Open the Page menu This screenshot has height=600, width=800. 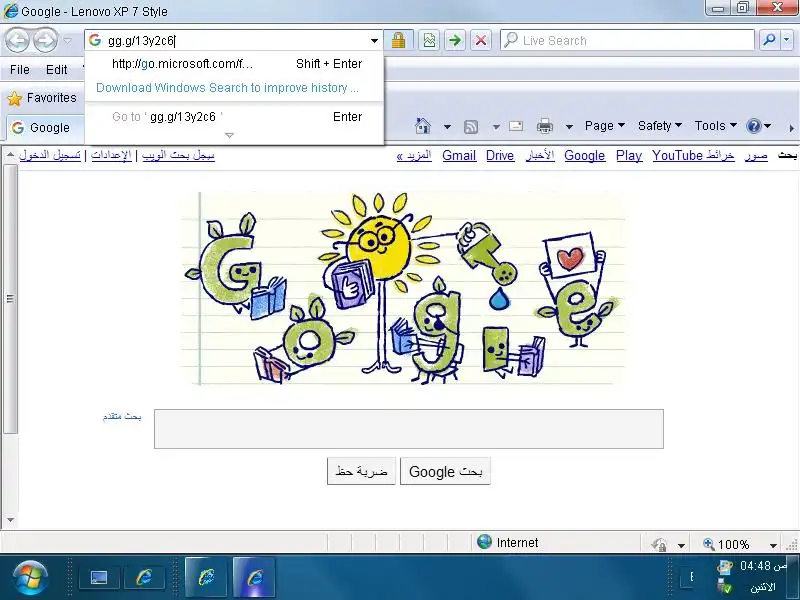pos(605,126)
